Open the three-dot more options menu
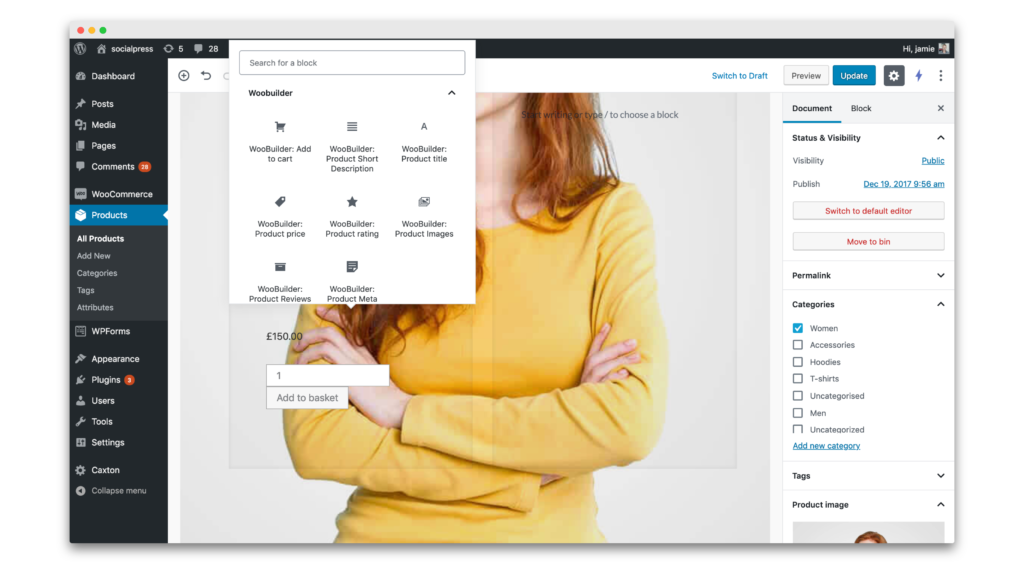Screen dimensions: 1024x564 940,76
